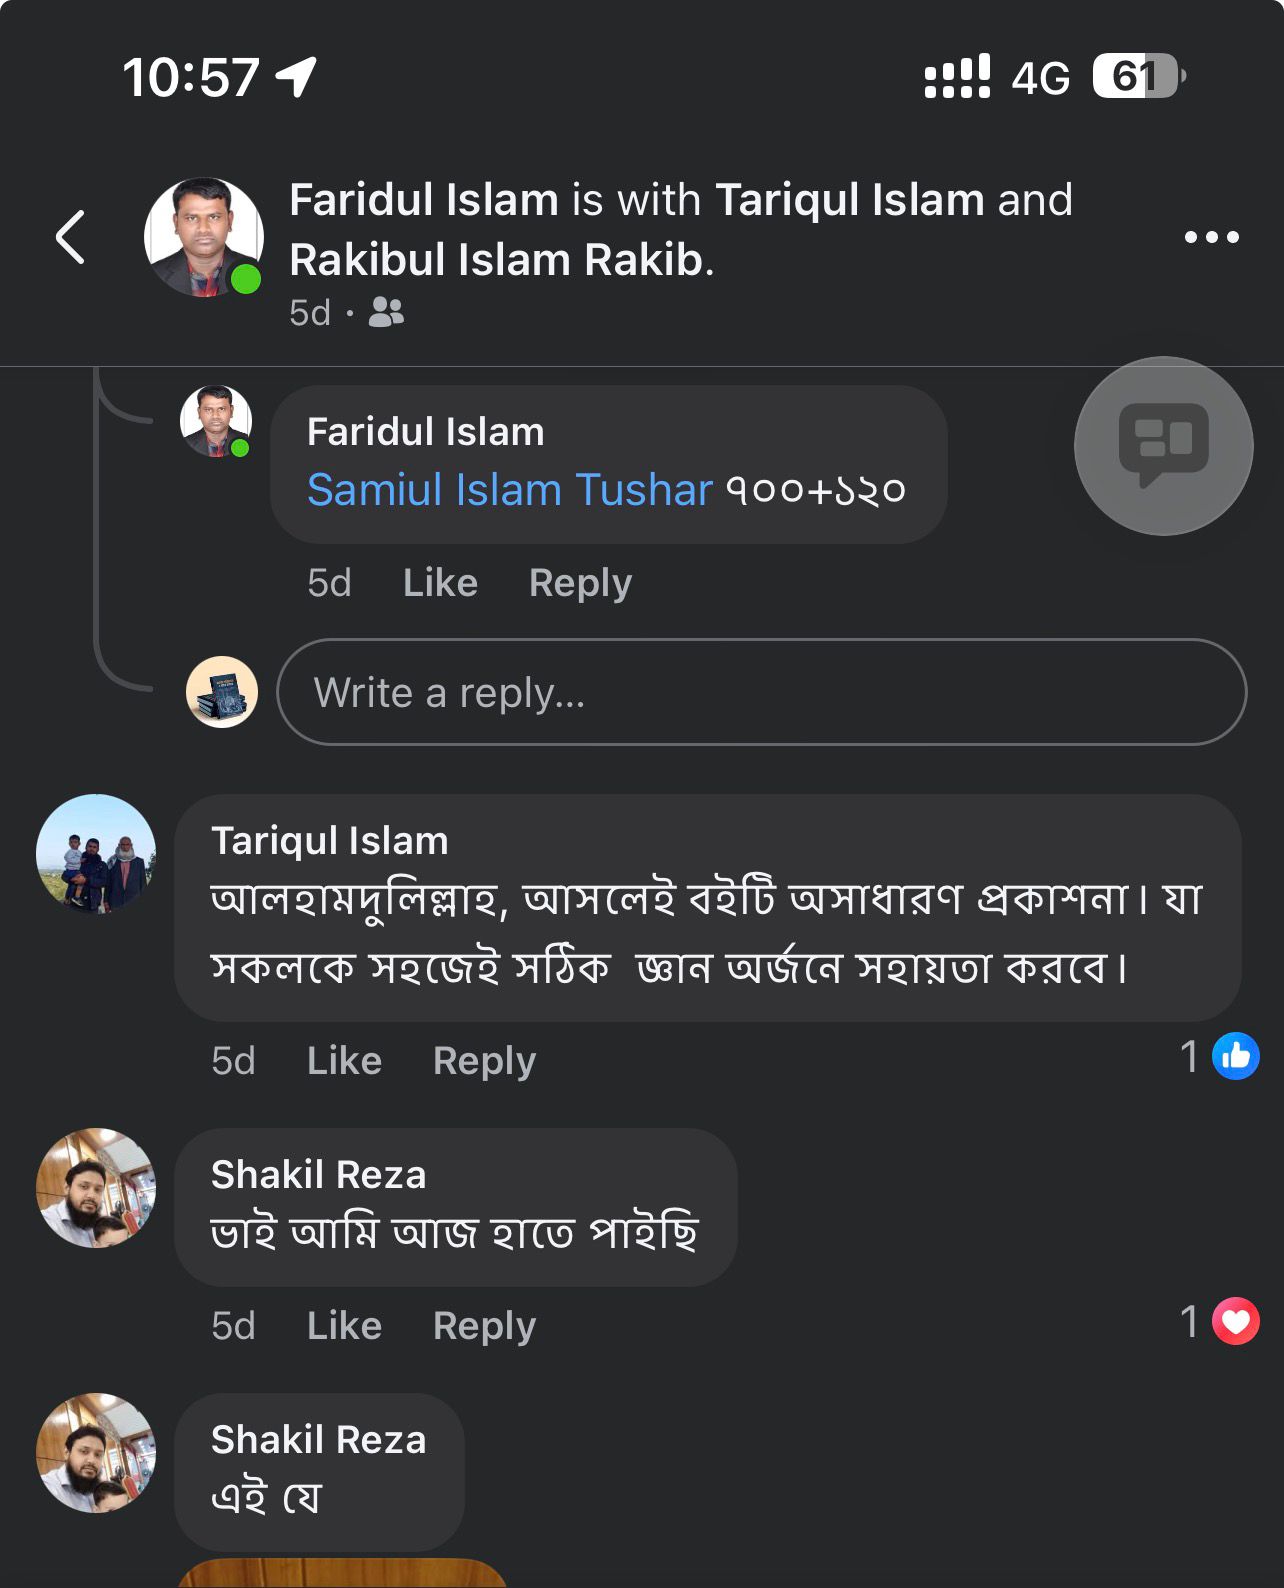1284x1588 pixels.
Task: Tap the friends audience icon
Action: pos(386,312)
